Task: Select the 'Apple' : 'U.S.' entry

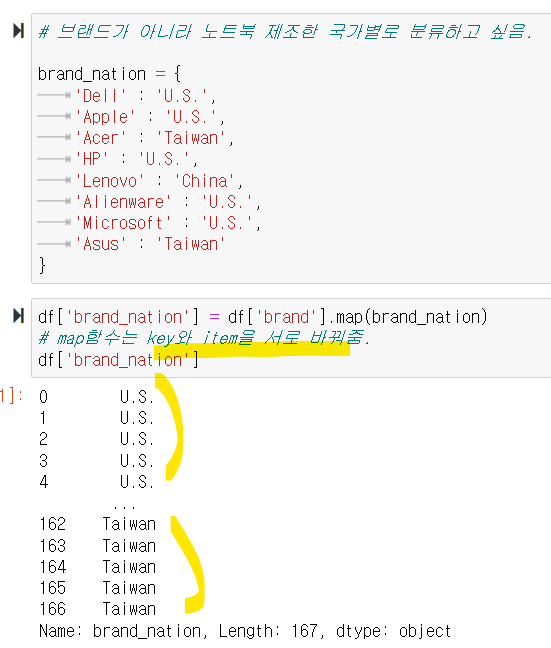Action: (150, 117)
